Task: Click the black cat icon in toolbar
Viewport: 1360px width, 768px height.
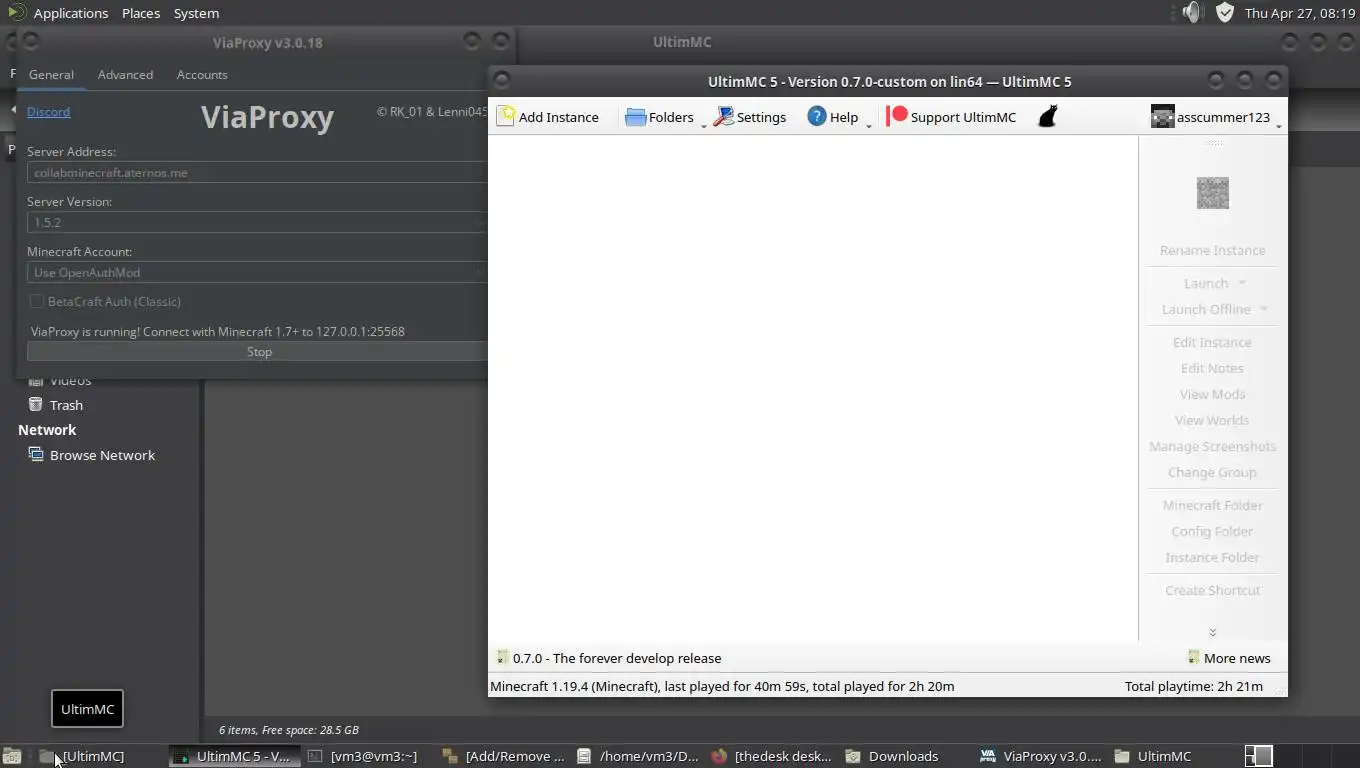Action: click(x=1047, y=117)
